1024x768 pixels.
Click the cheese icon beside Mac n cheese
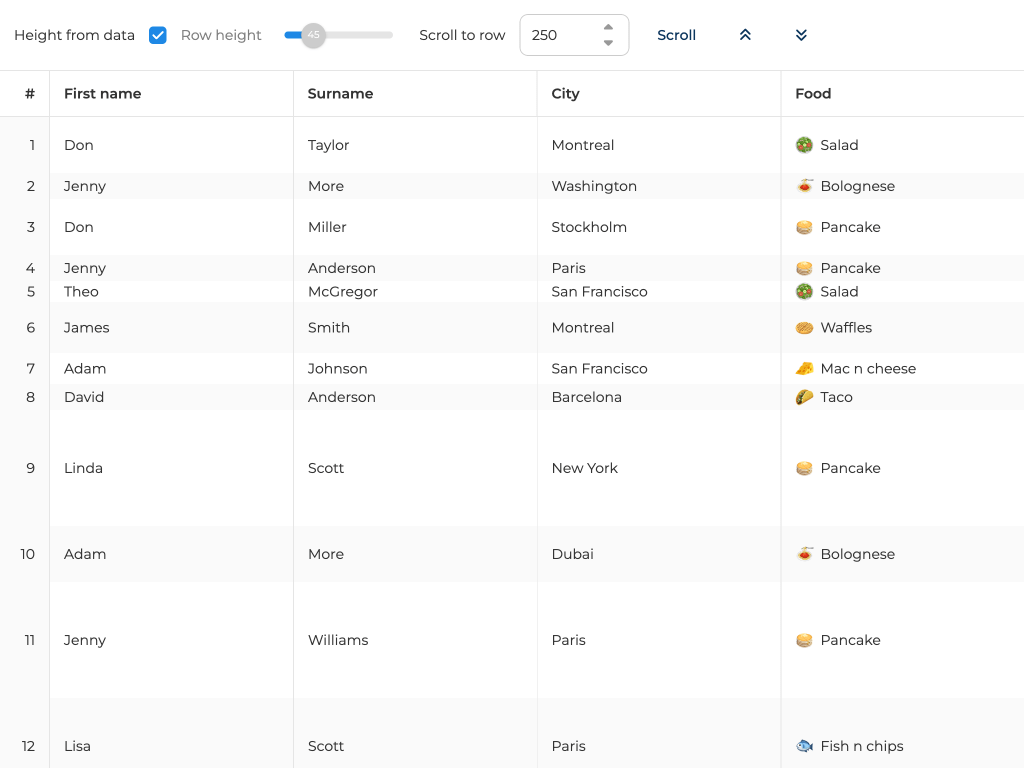[x=804, y=369]
